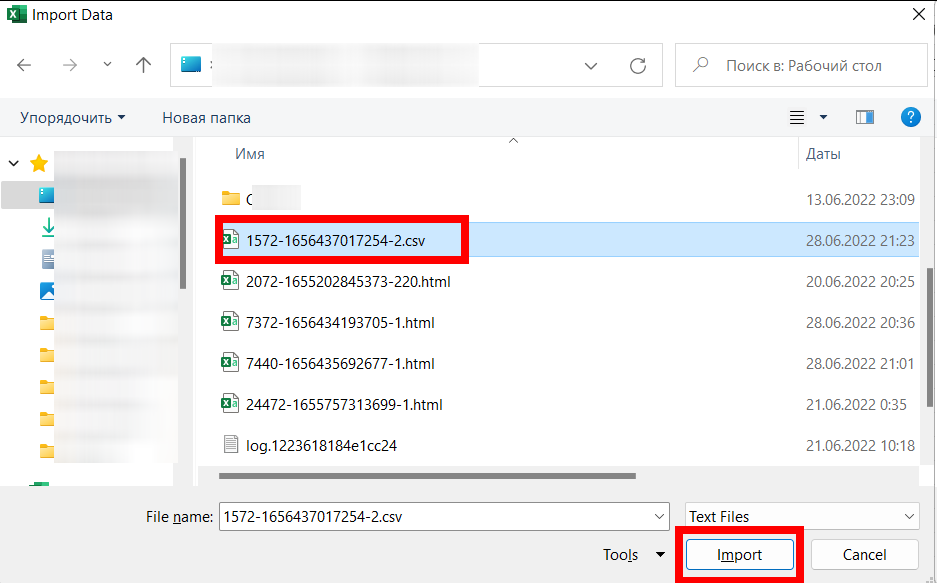The width and height of the screenshot is (937, 583).
Task: Click the icon of 7440-1656435692677-1.html
Action: tap(230, 362)
